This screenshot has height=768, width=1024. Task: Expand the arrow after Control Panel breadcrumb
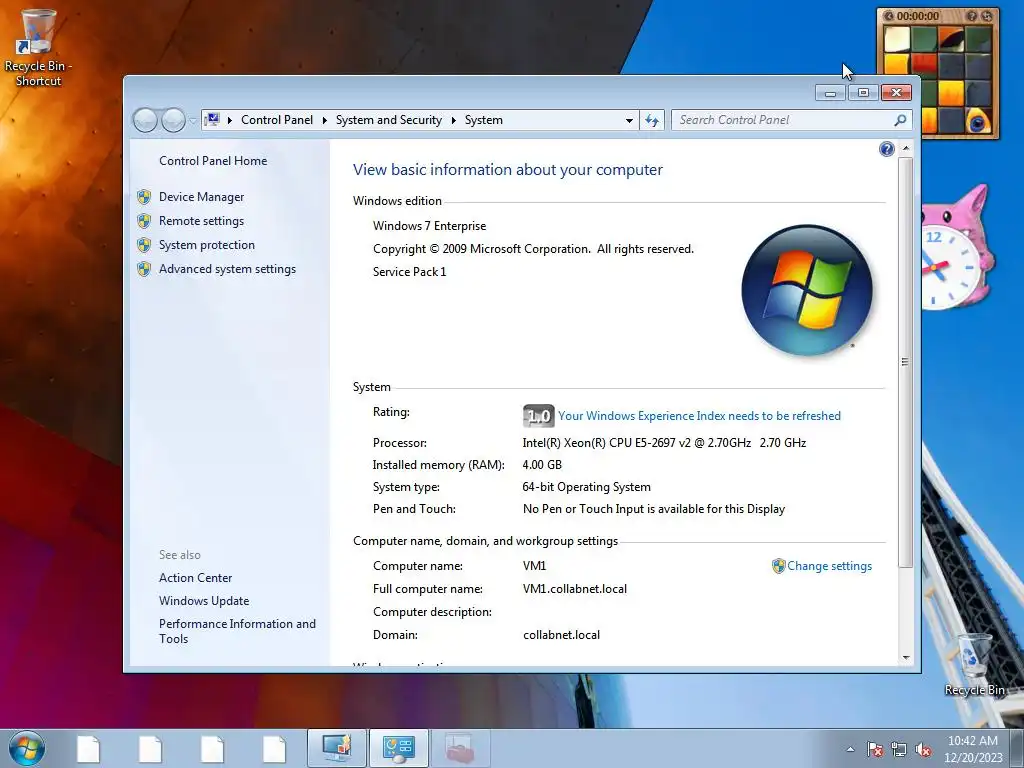325,120
